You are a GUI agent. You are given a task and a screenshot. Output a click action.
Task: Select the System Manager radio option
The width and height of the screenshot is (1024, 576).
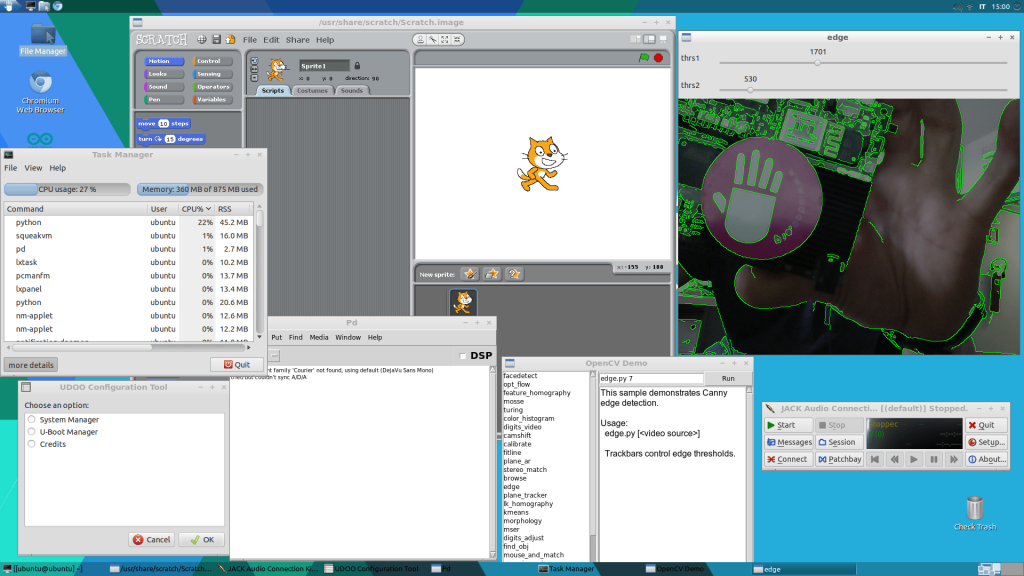click(31, 419)
